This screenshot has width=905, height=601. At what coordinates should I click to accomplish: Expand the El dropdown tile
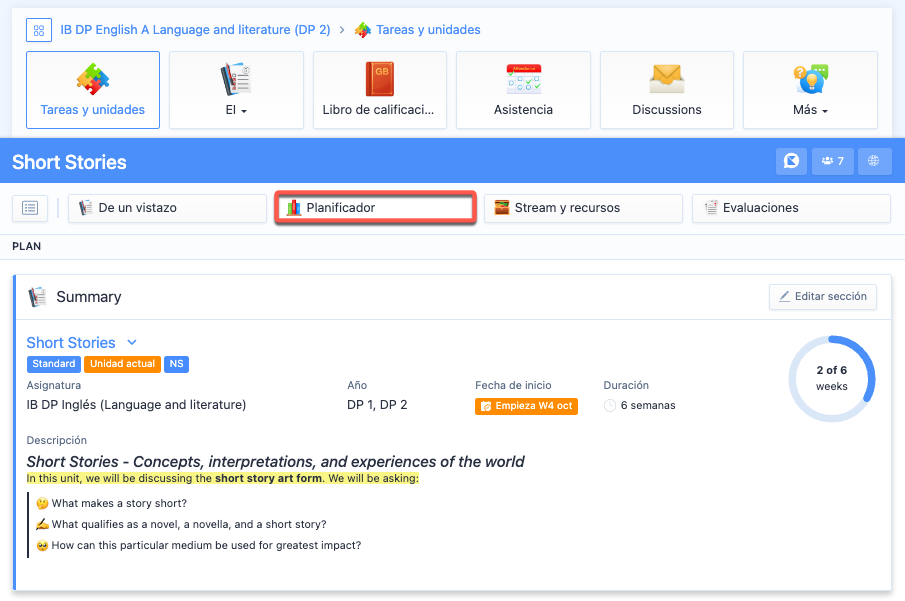pos(236,90)
